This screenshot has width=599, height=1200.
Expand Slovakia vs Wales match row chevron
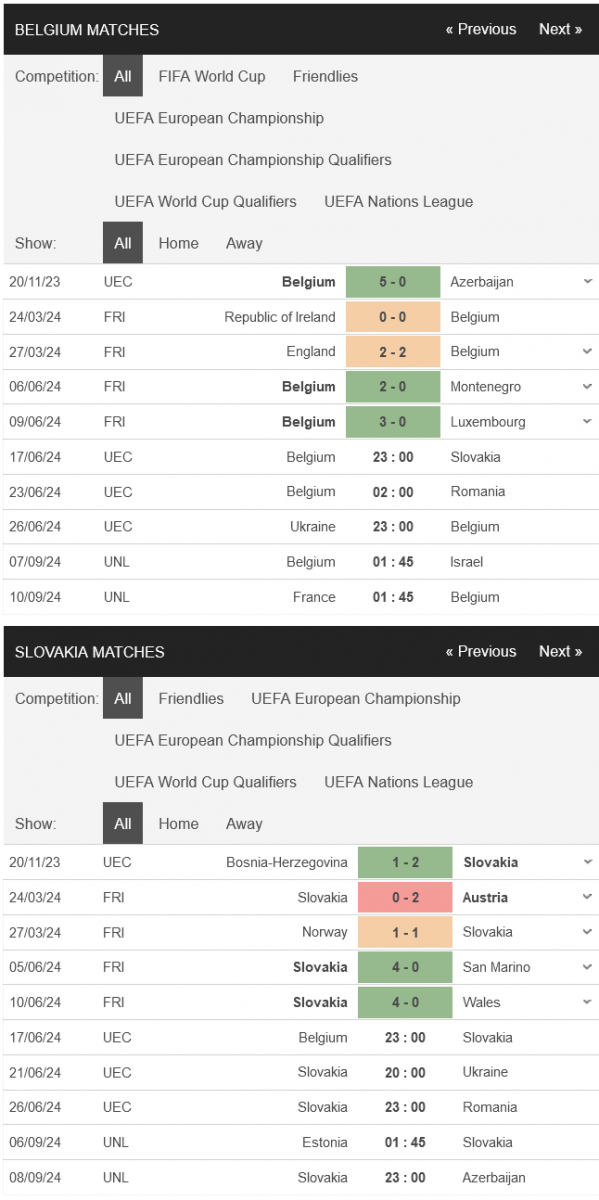588,1002
